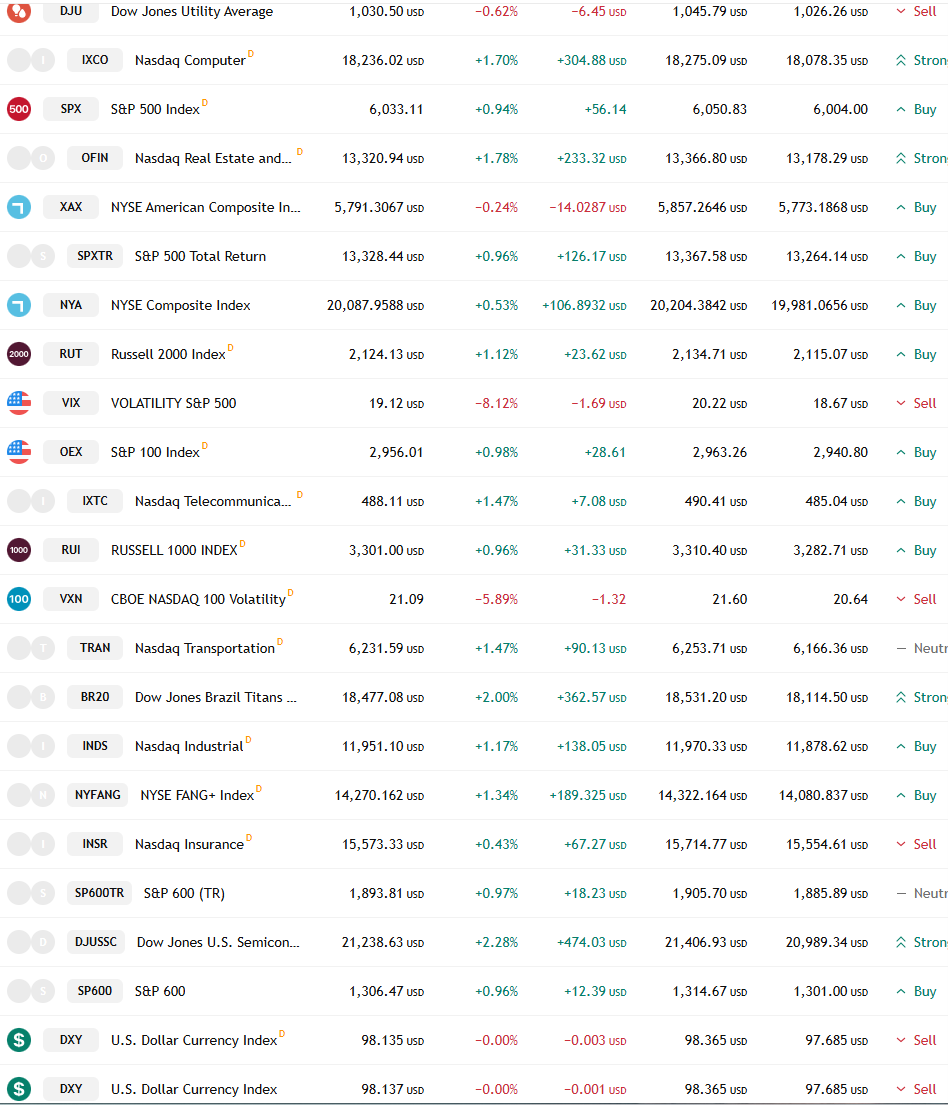Viewport: 948px width, 1105px height.
Task: Click the NYA price 20,087.9588 USD
Action: pos(375,305)
